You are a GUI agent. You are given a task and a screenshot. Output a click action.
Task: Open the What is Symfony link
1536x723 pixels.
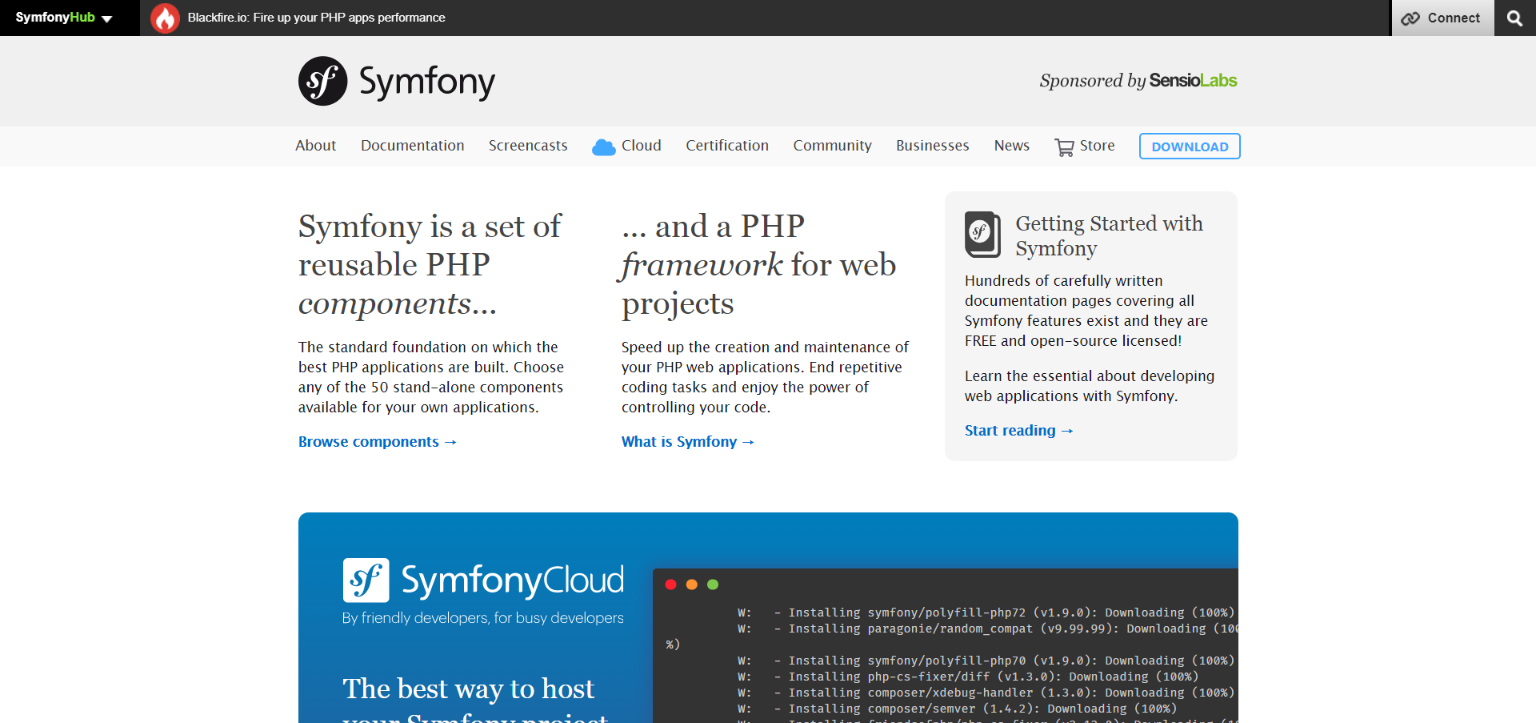pos(687,441)
